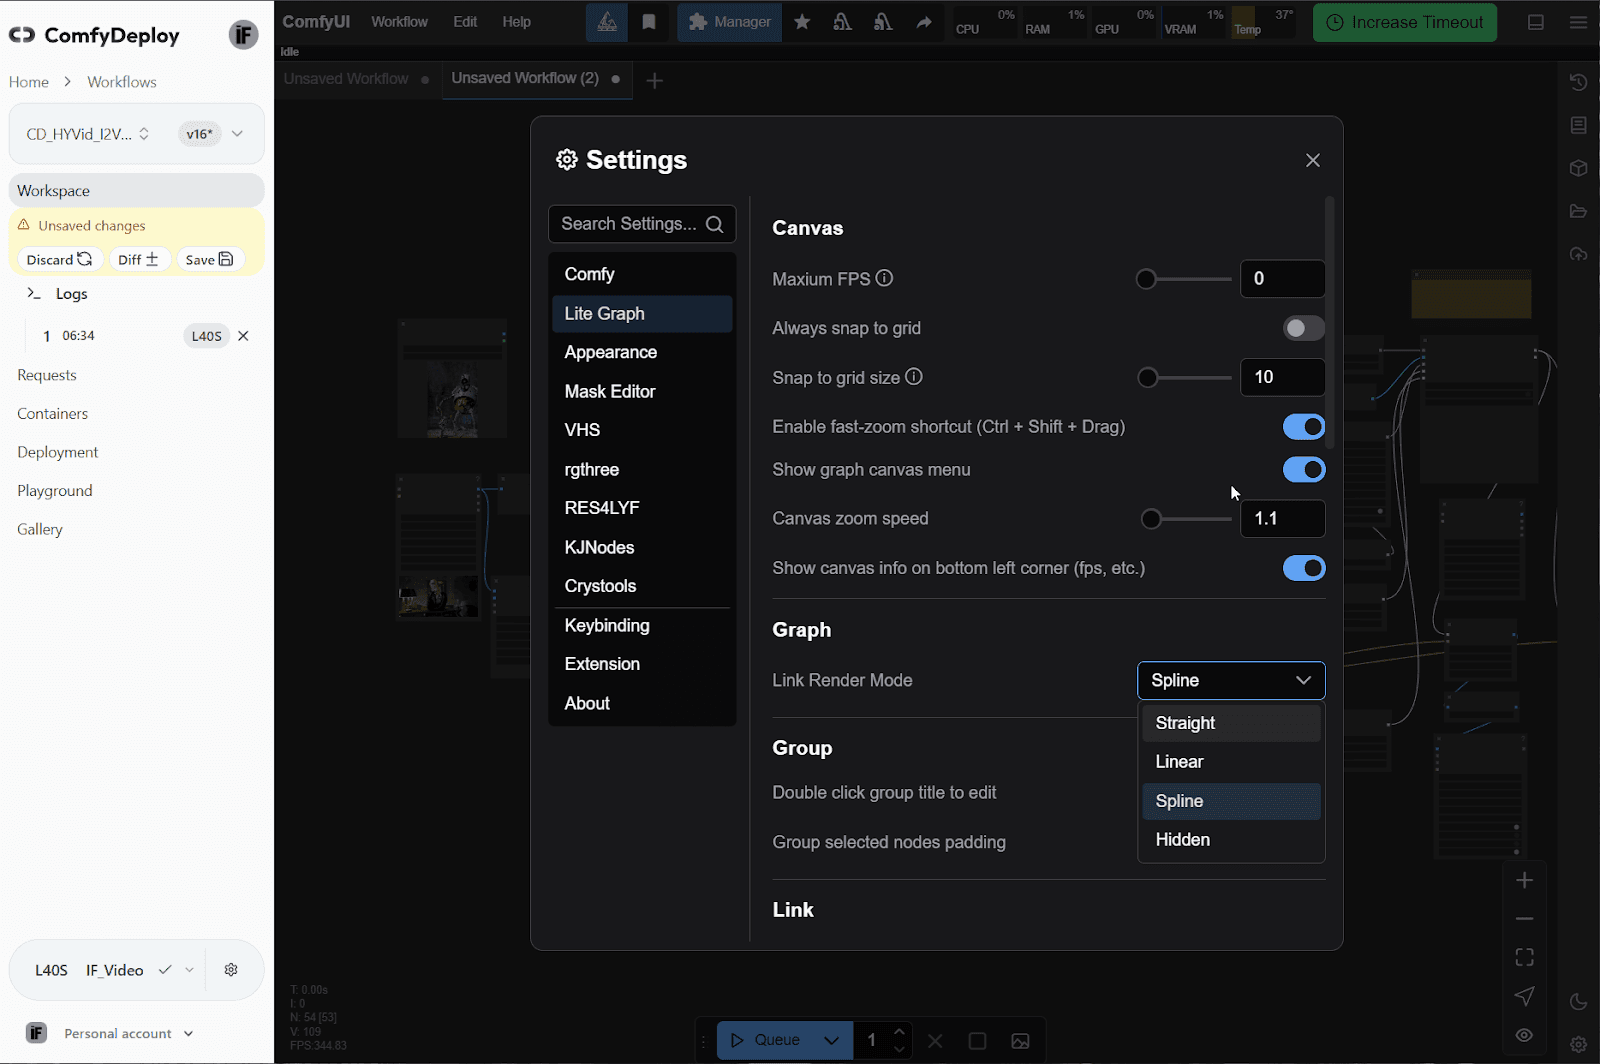Switch to Unsaved Workflow tab
Viewport: 1600px width, 1064px height.
(x=346, y=79)
